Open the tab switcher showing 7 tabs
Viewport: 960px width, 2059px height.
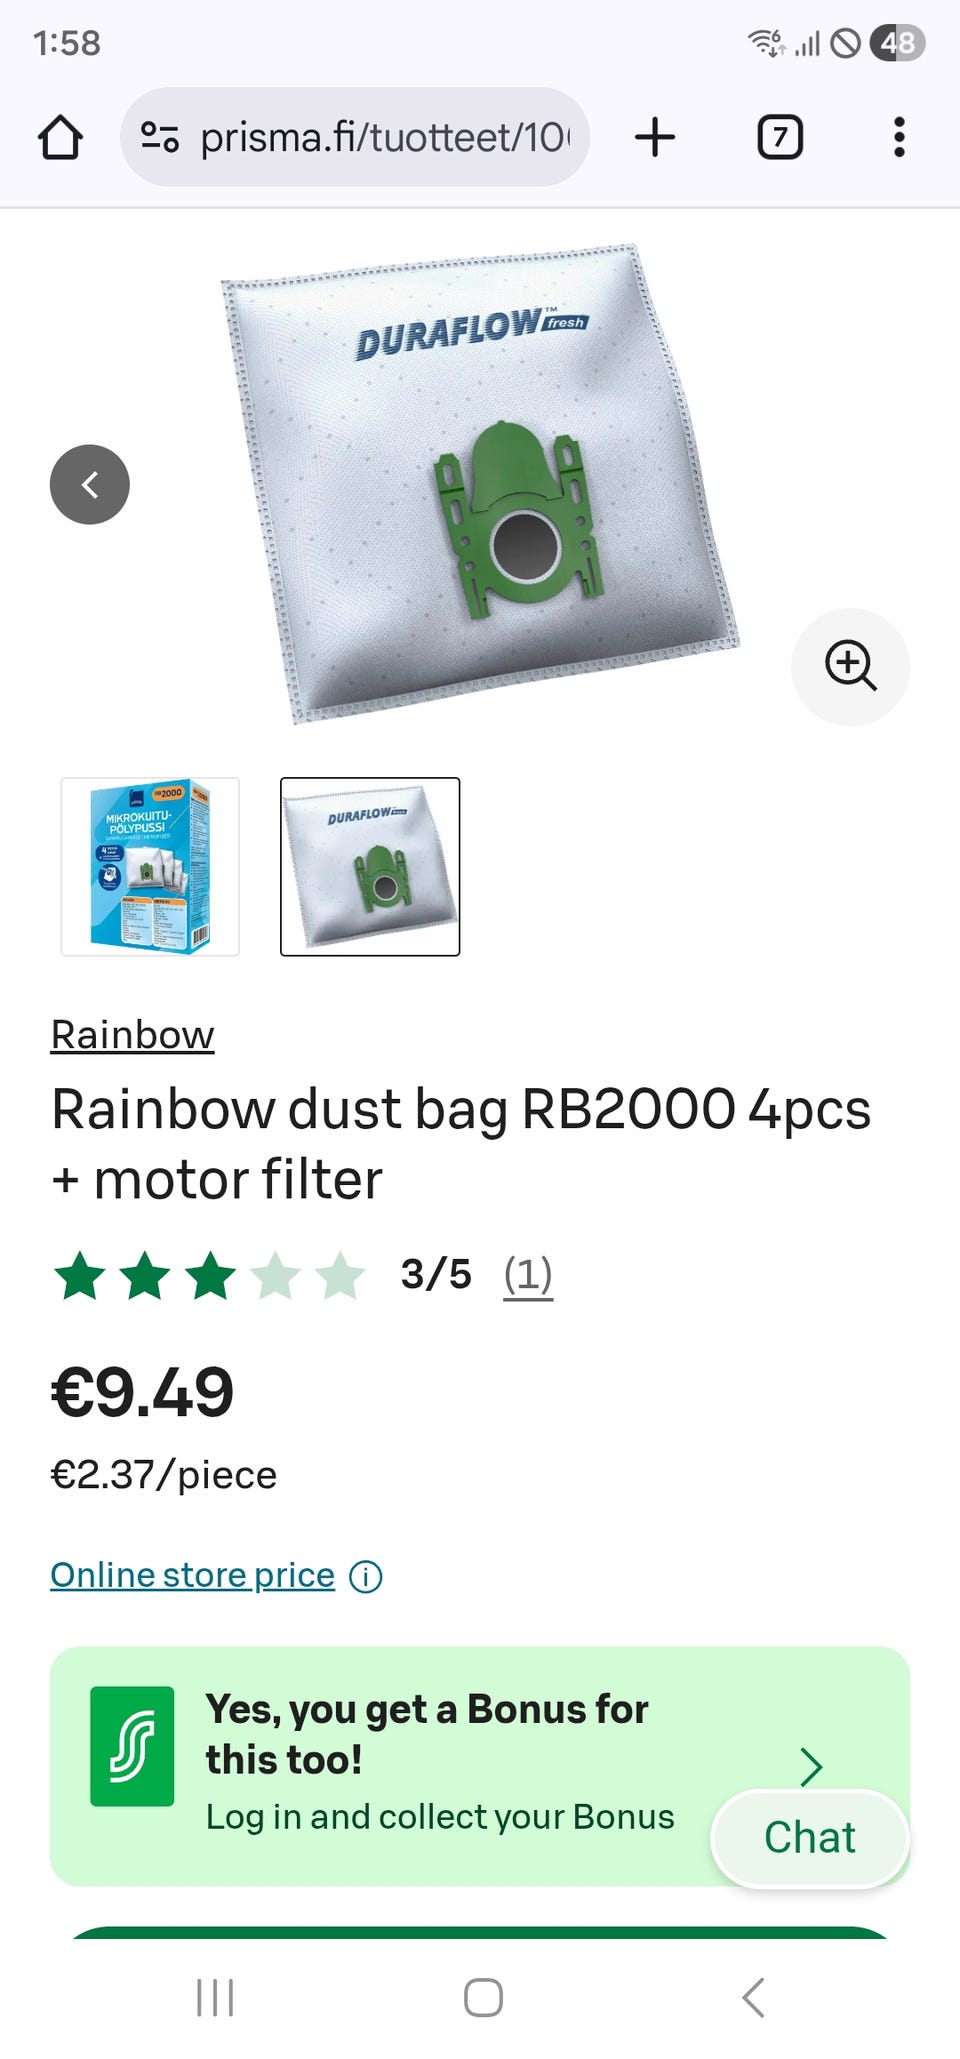coord(780,137)
